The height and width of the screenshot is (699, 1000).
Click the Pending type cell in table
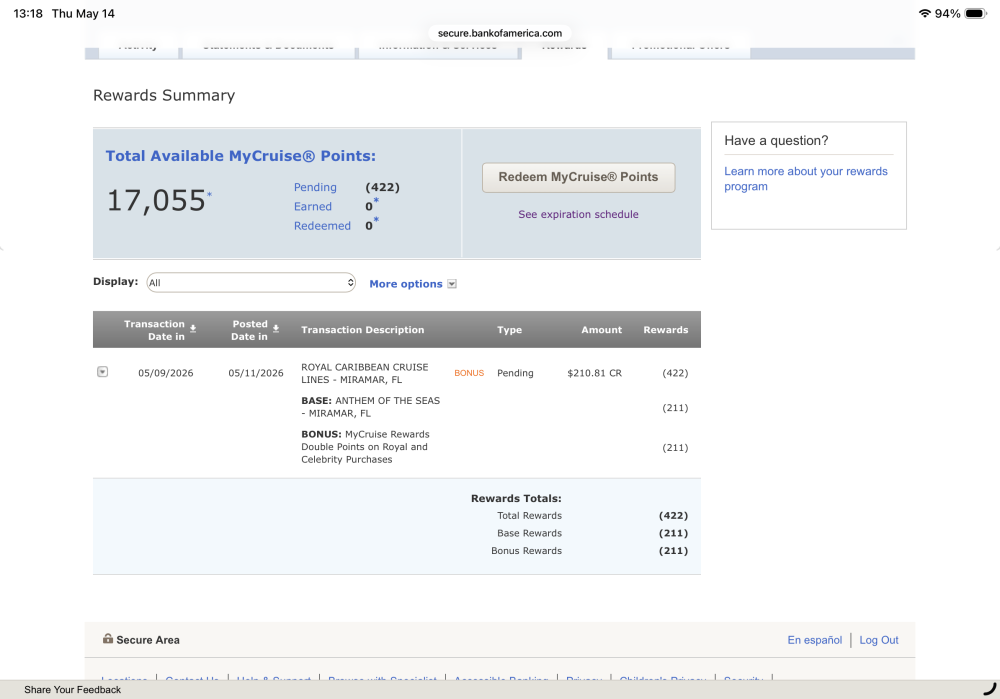515,373
